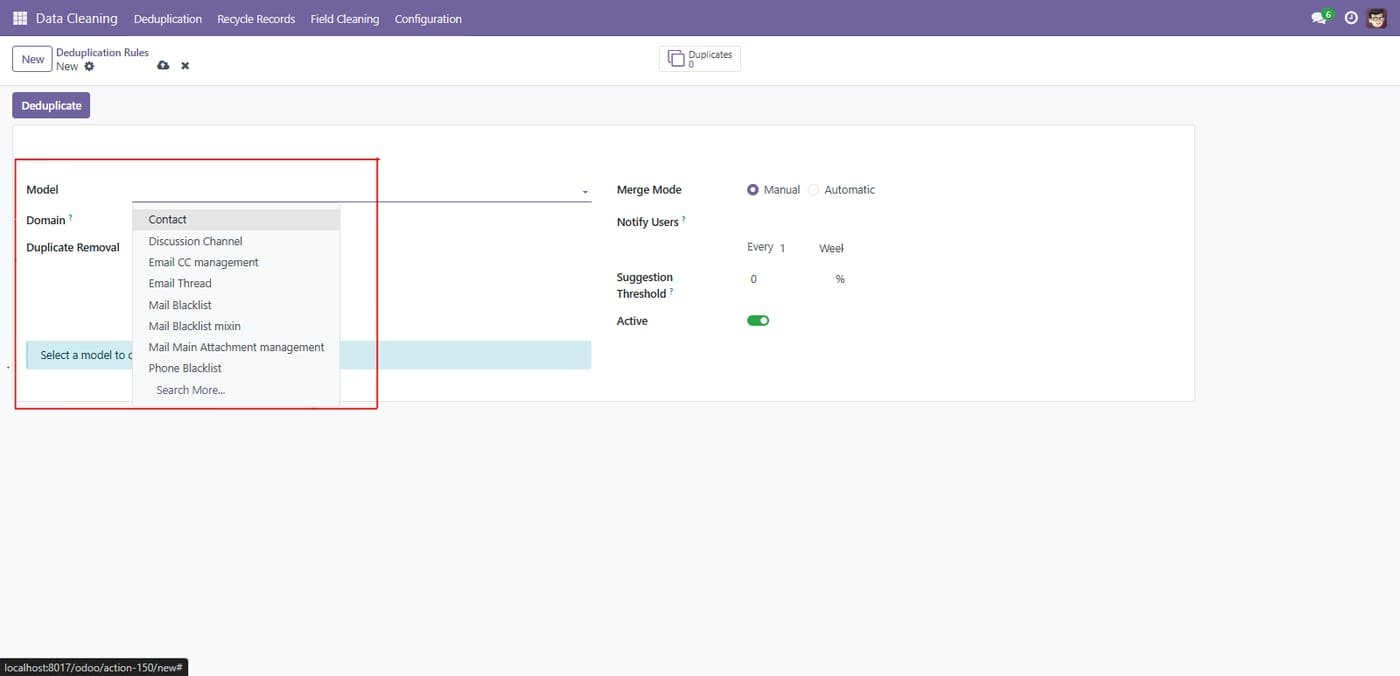Image resolution: width=1400 pixels, height=676 pixels.
Task: Save record with the cloud upload icon
Action: click(x=163, y=65)
